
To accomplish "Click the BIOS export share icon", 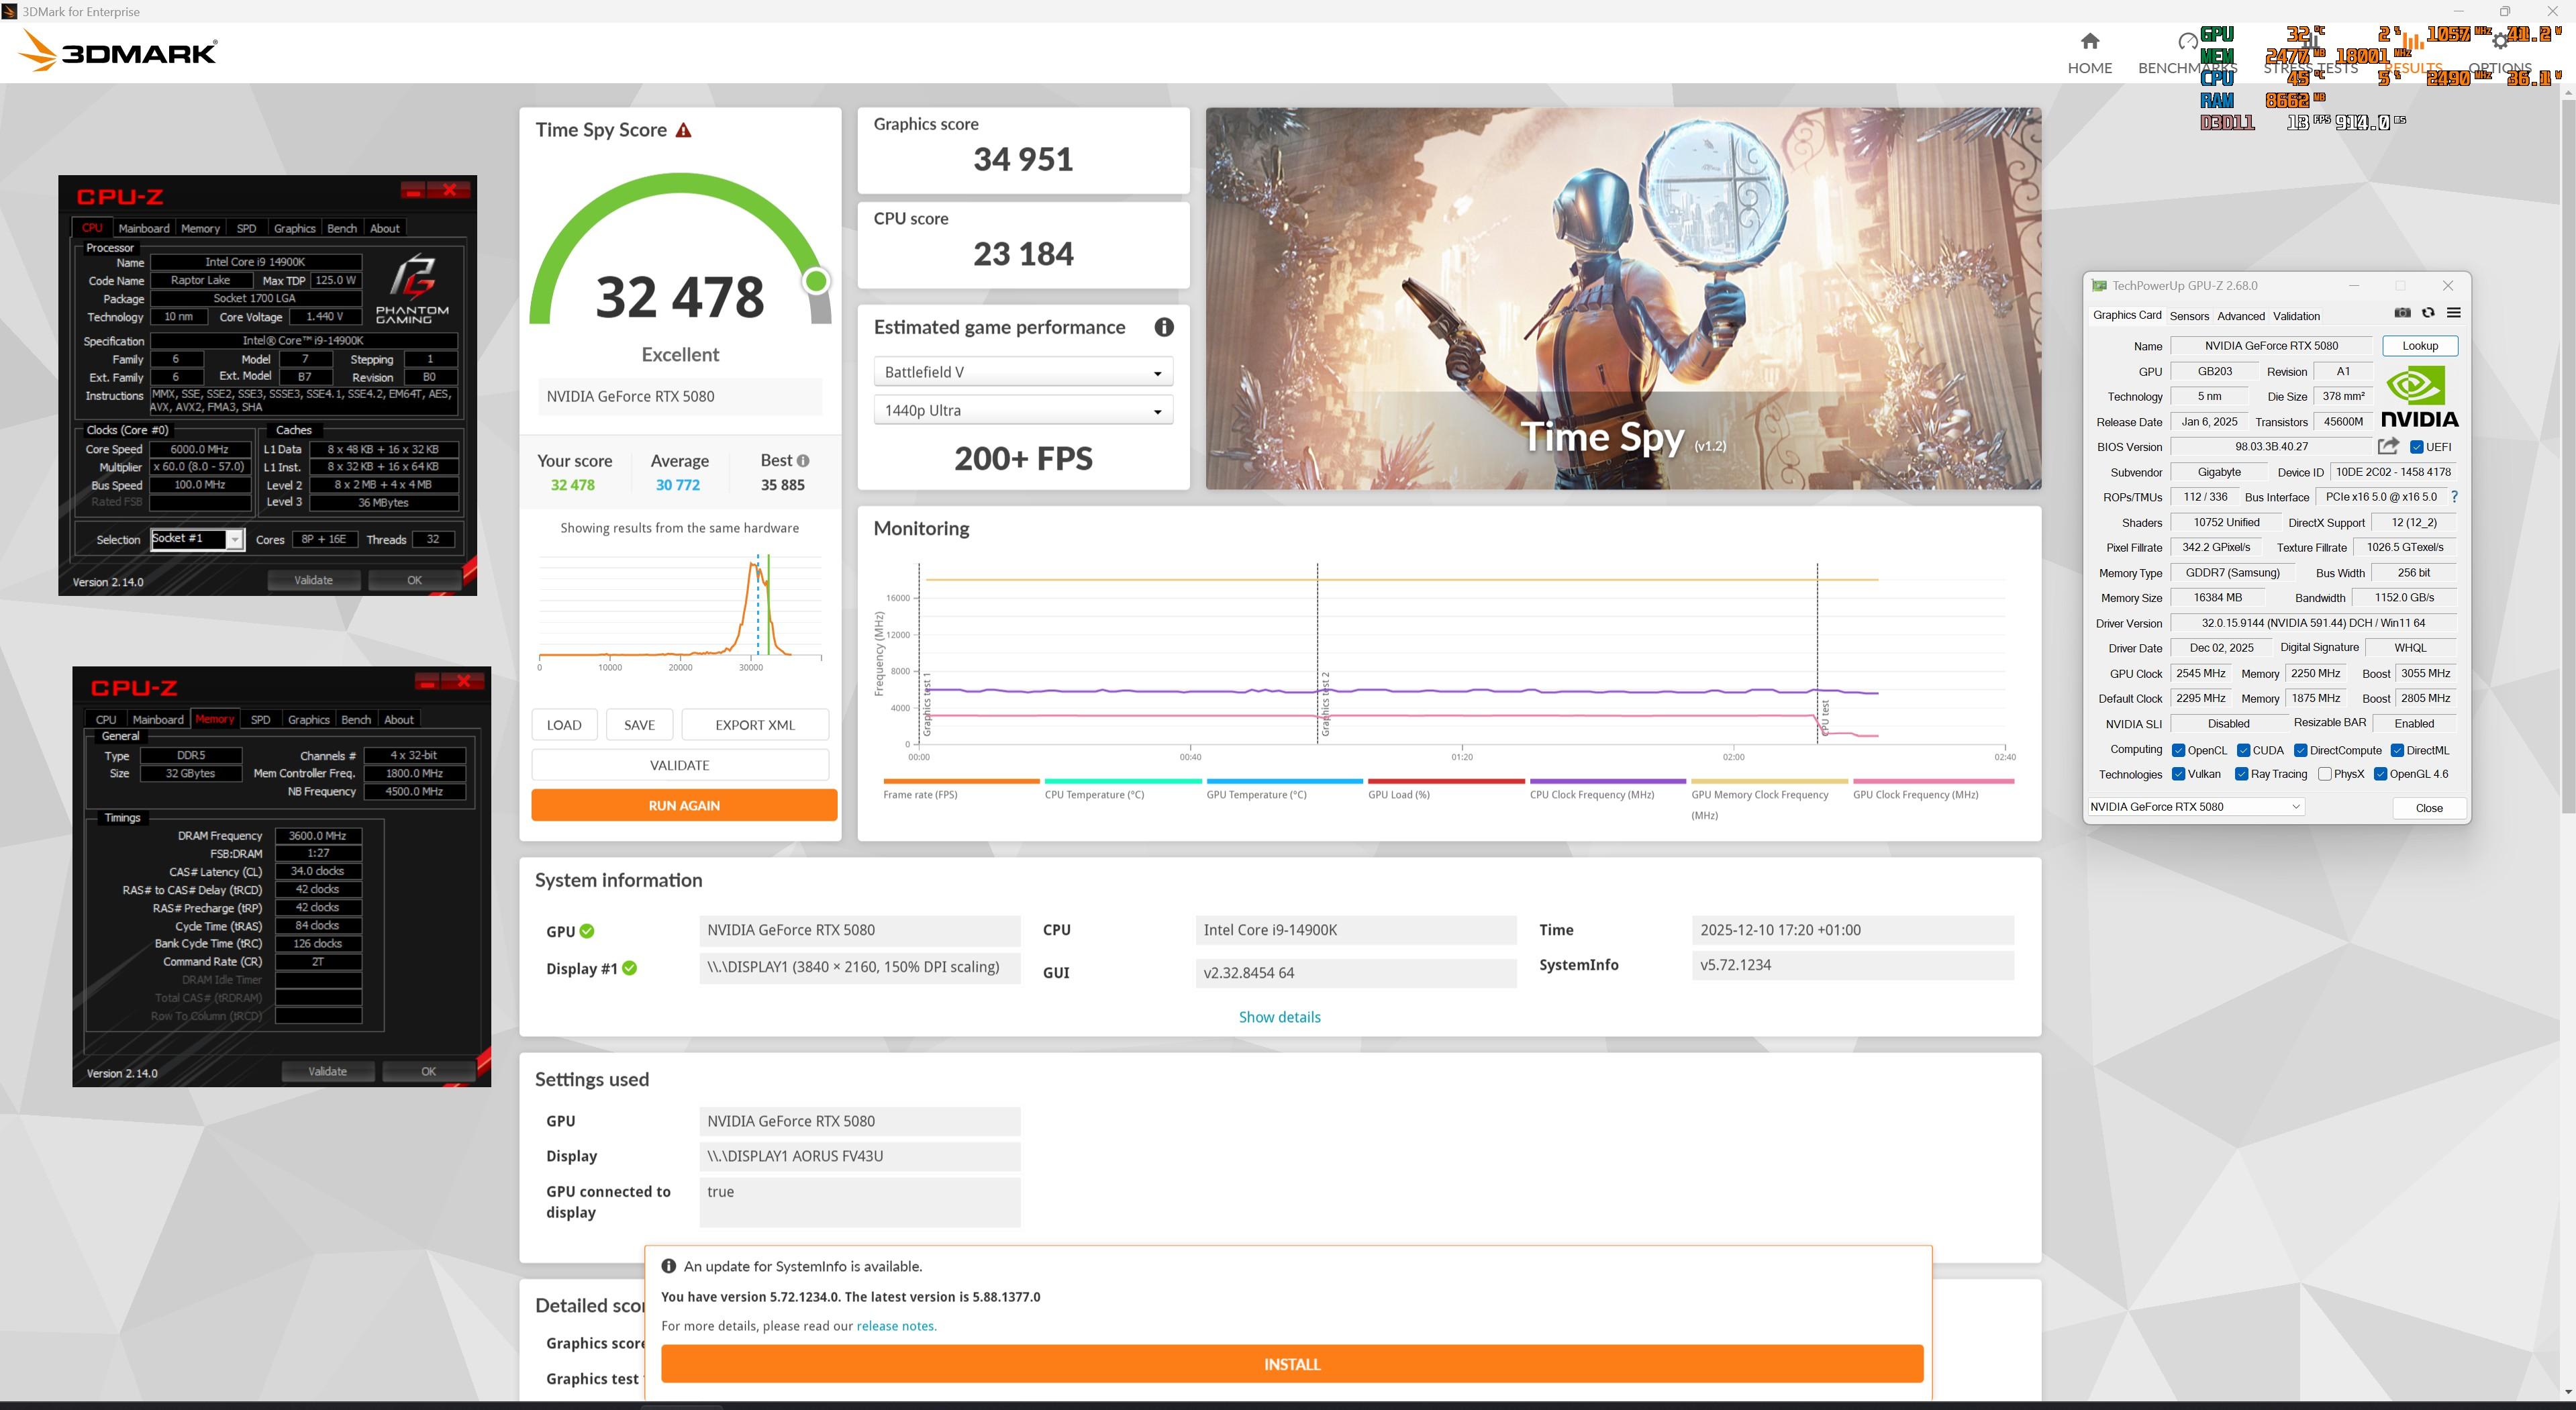I will (x=2388, y=446).
